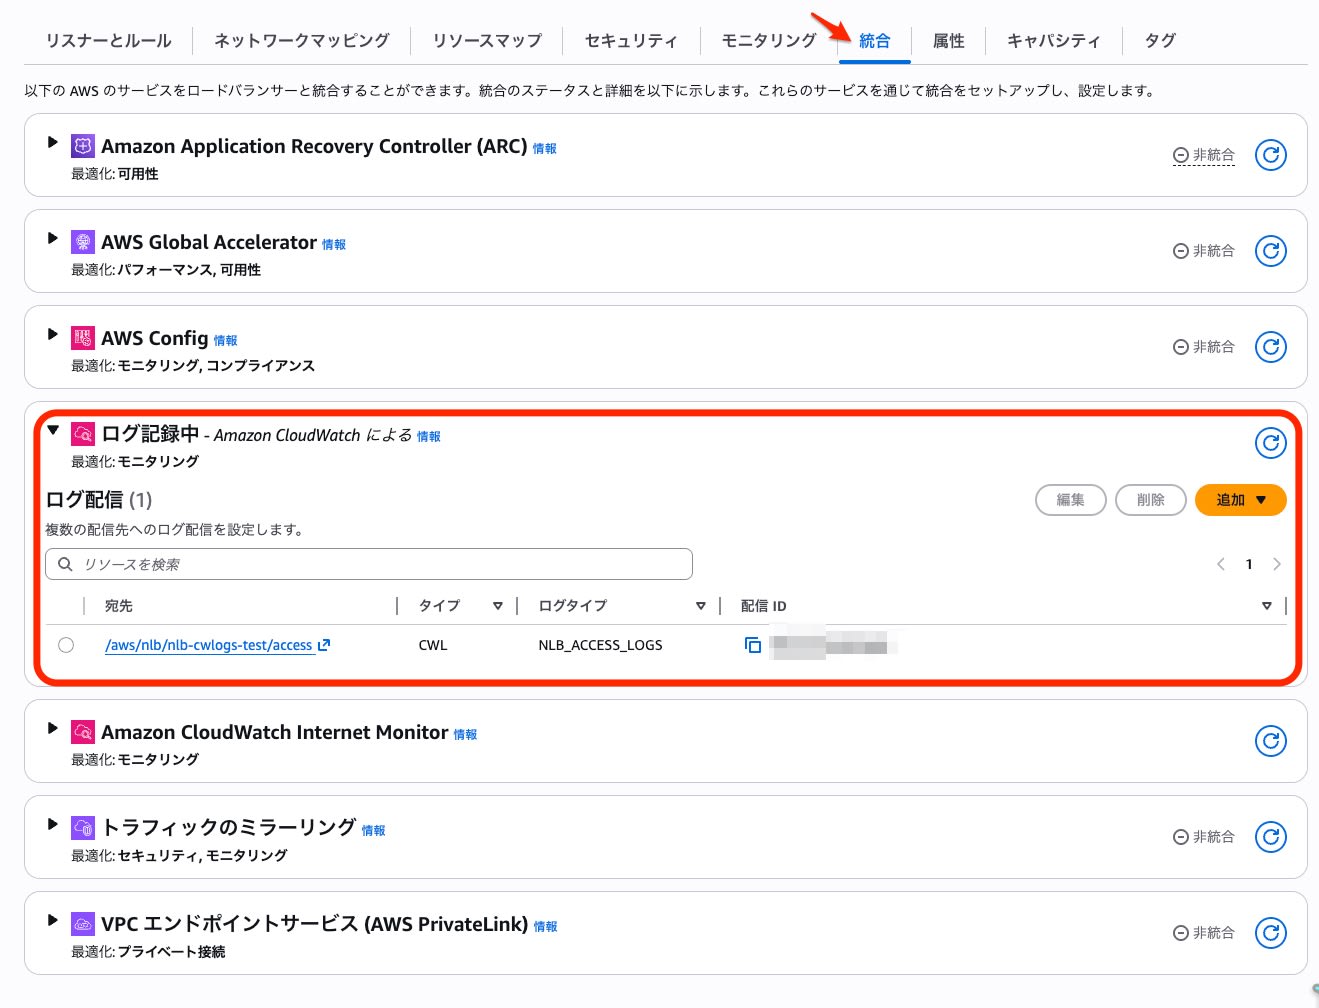
Task: Open 情報 link next to Amazon ARC
Action: tap(544, 149)
